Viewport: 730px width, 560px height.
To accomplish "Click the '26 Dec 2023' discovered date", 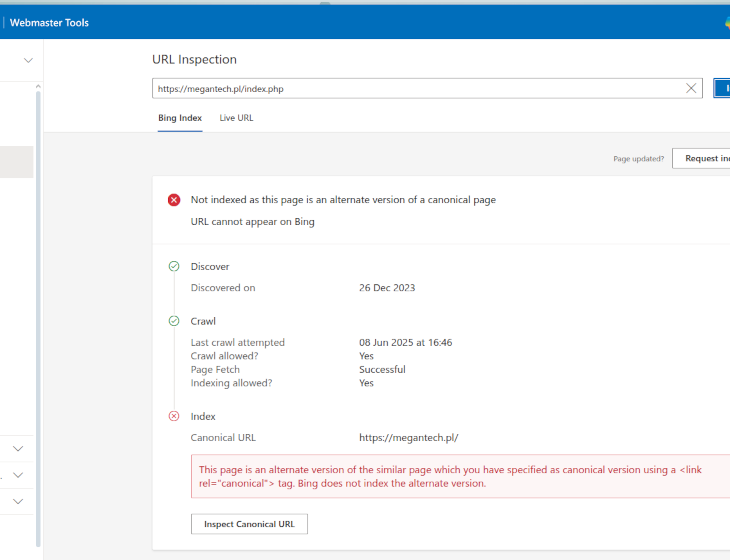I will pos(387,288).
